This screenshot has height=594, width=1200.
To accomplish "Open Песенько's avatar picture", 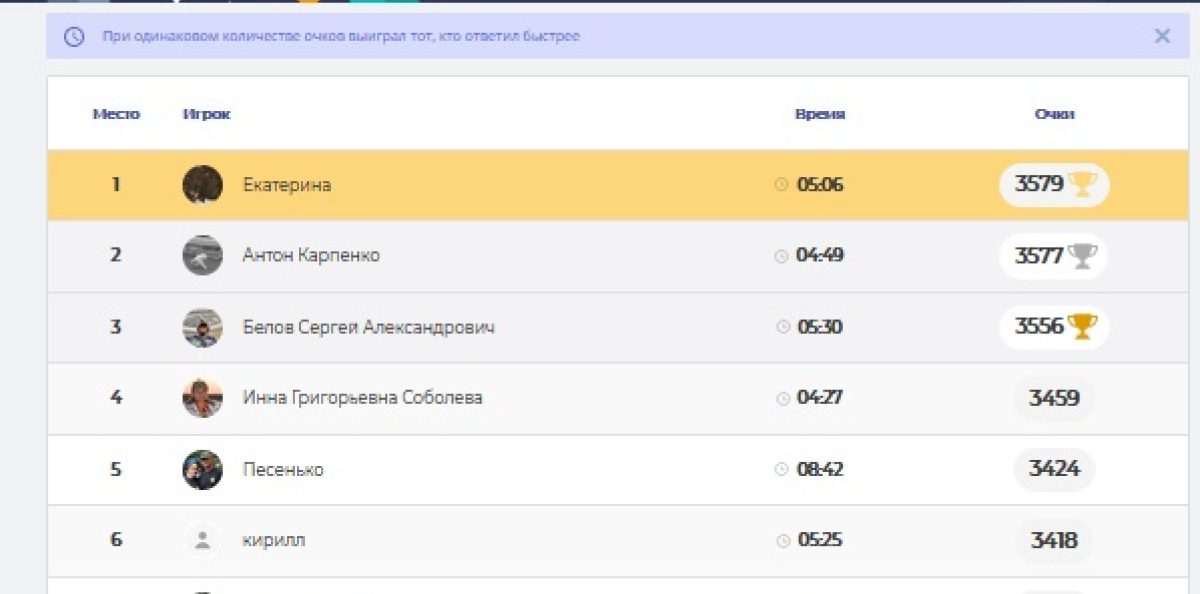I will (x=203, y=470).
